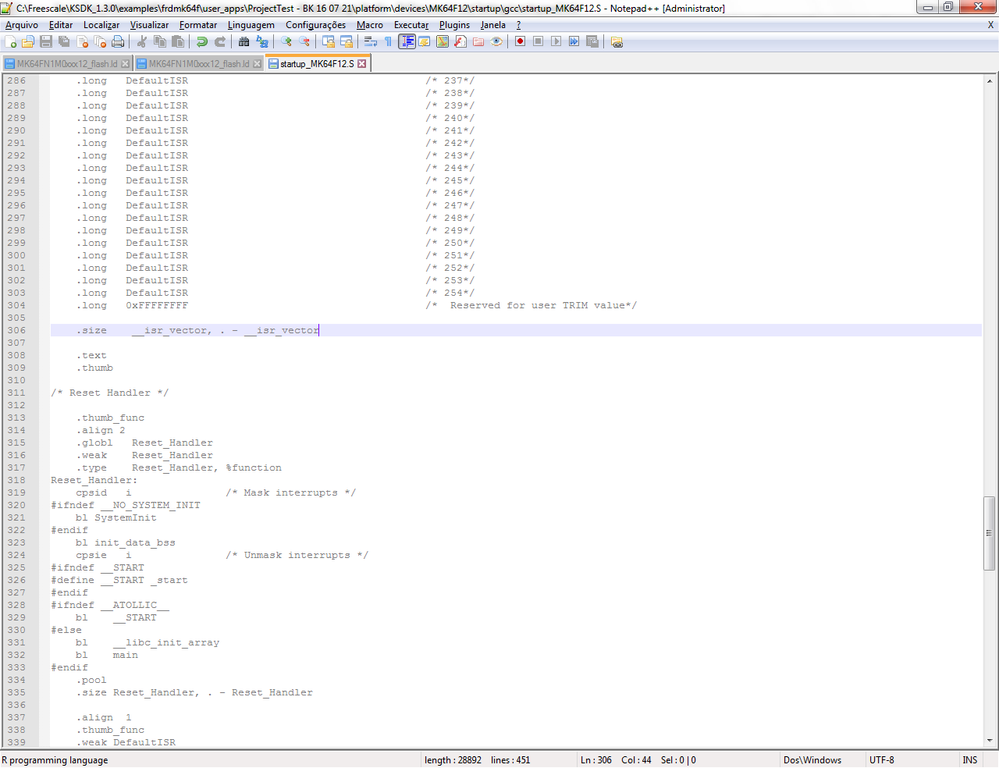Open the Visualizar menu

[149, 25]
